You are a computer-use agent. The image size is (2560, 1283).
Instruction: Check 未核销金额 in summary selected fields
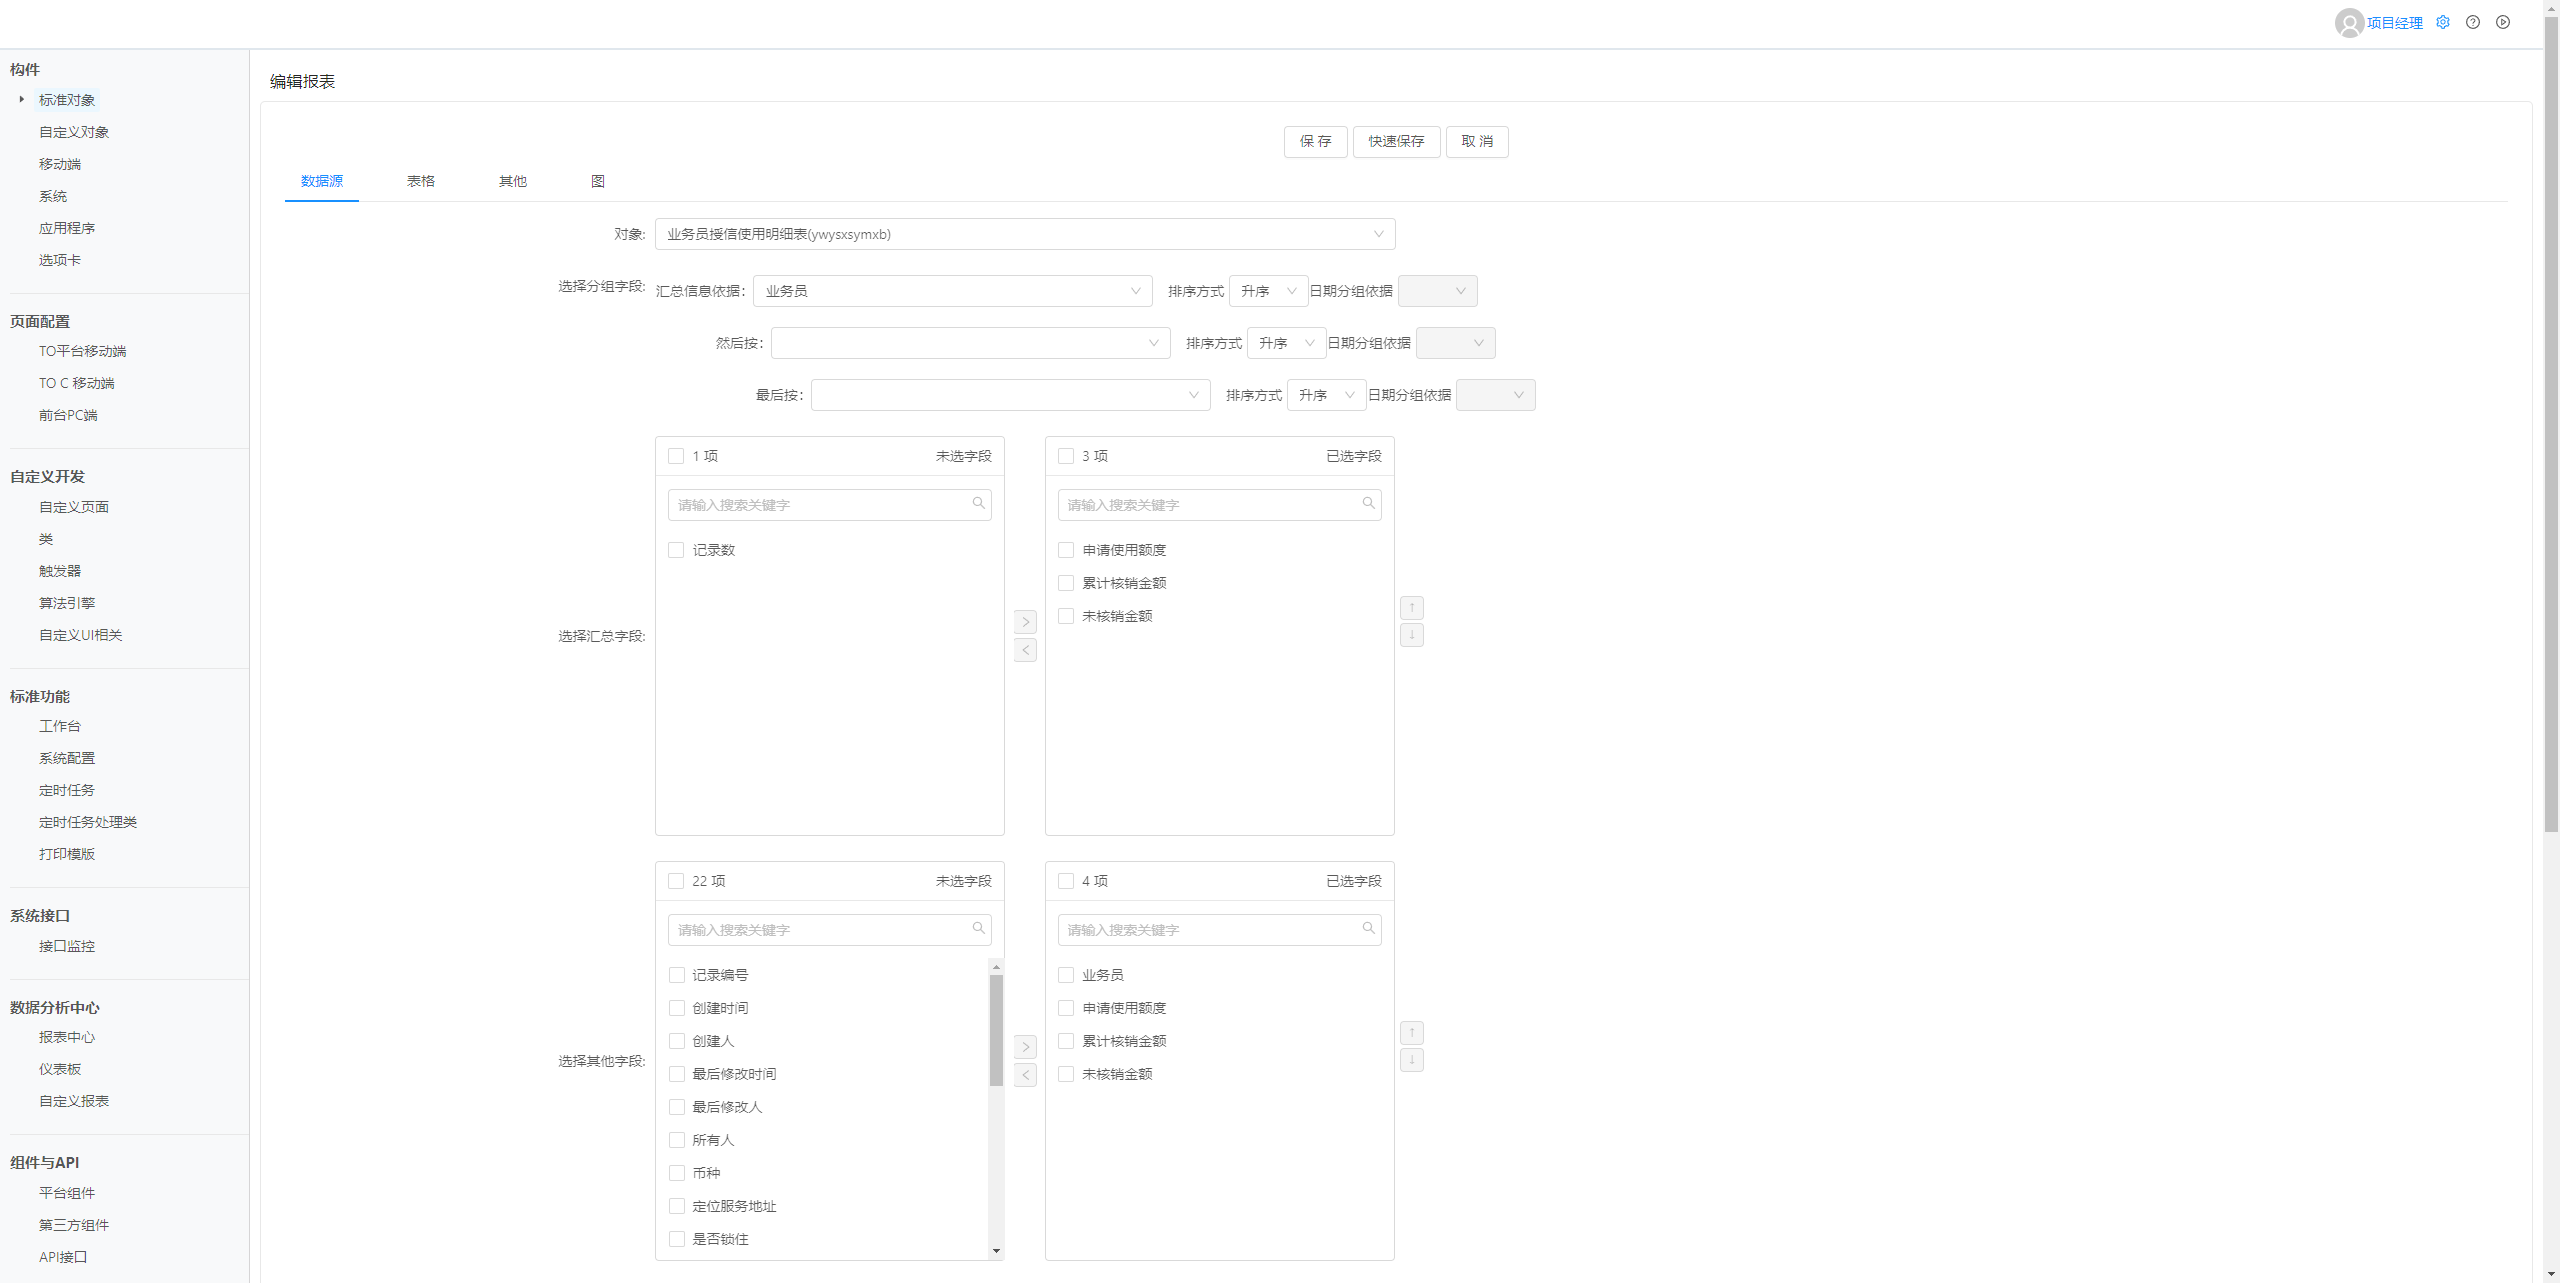pyautogui.click(x=1066, y=616)
